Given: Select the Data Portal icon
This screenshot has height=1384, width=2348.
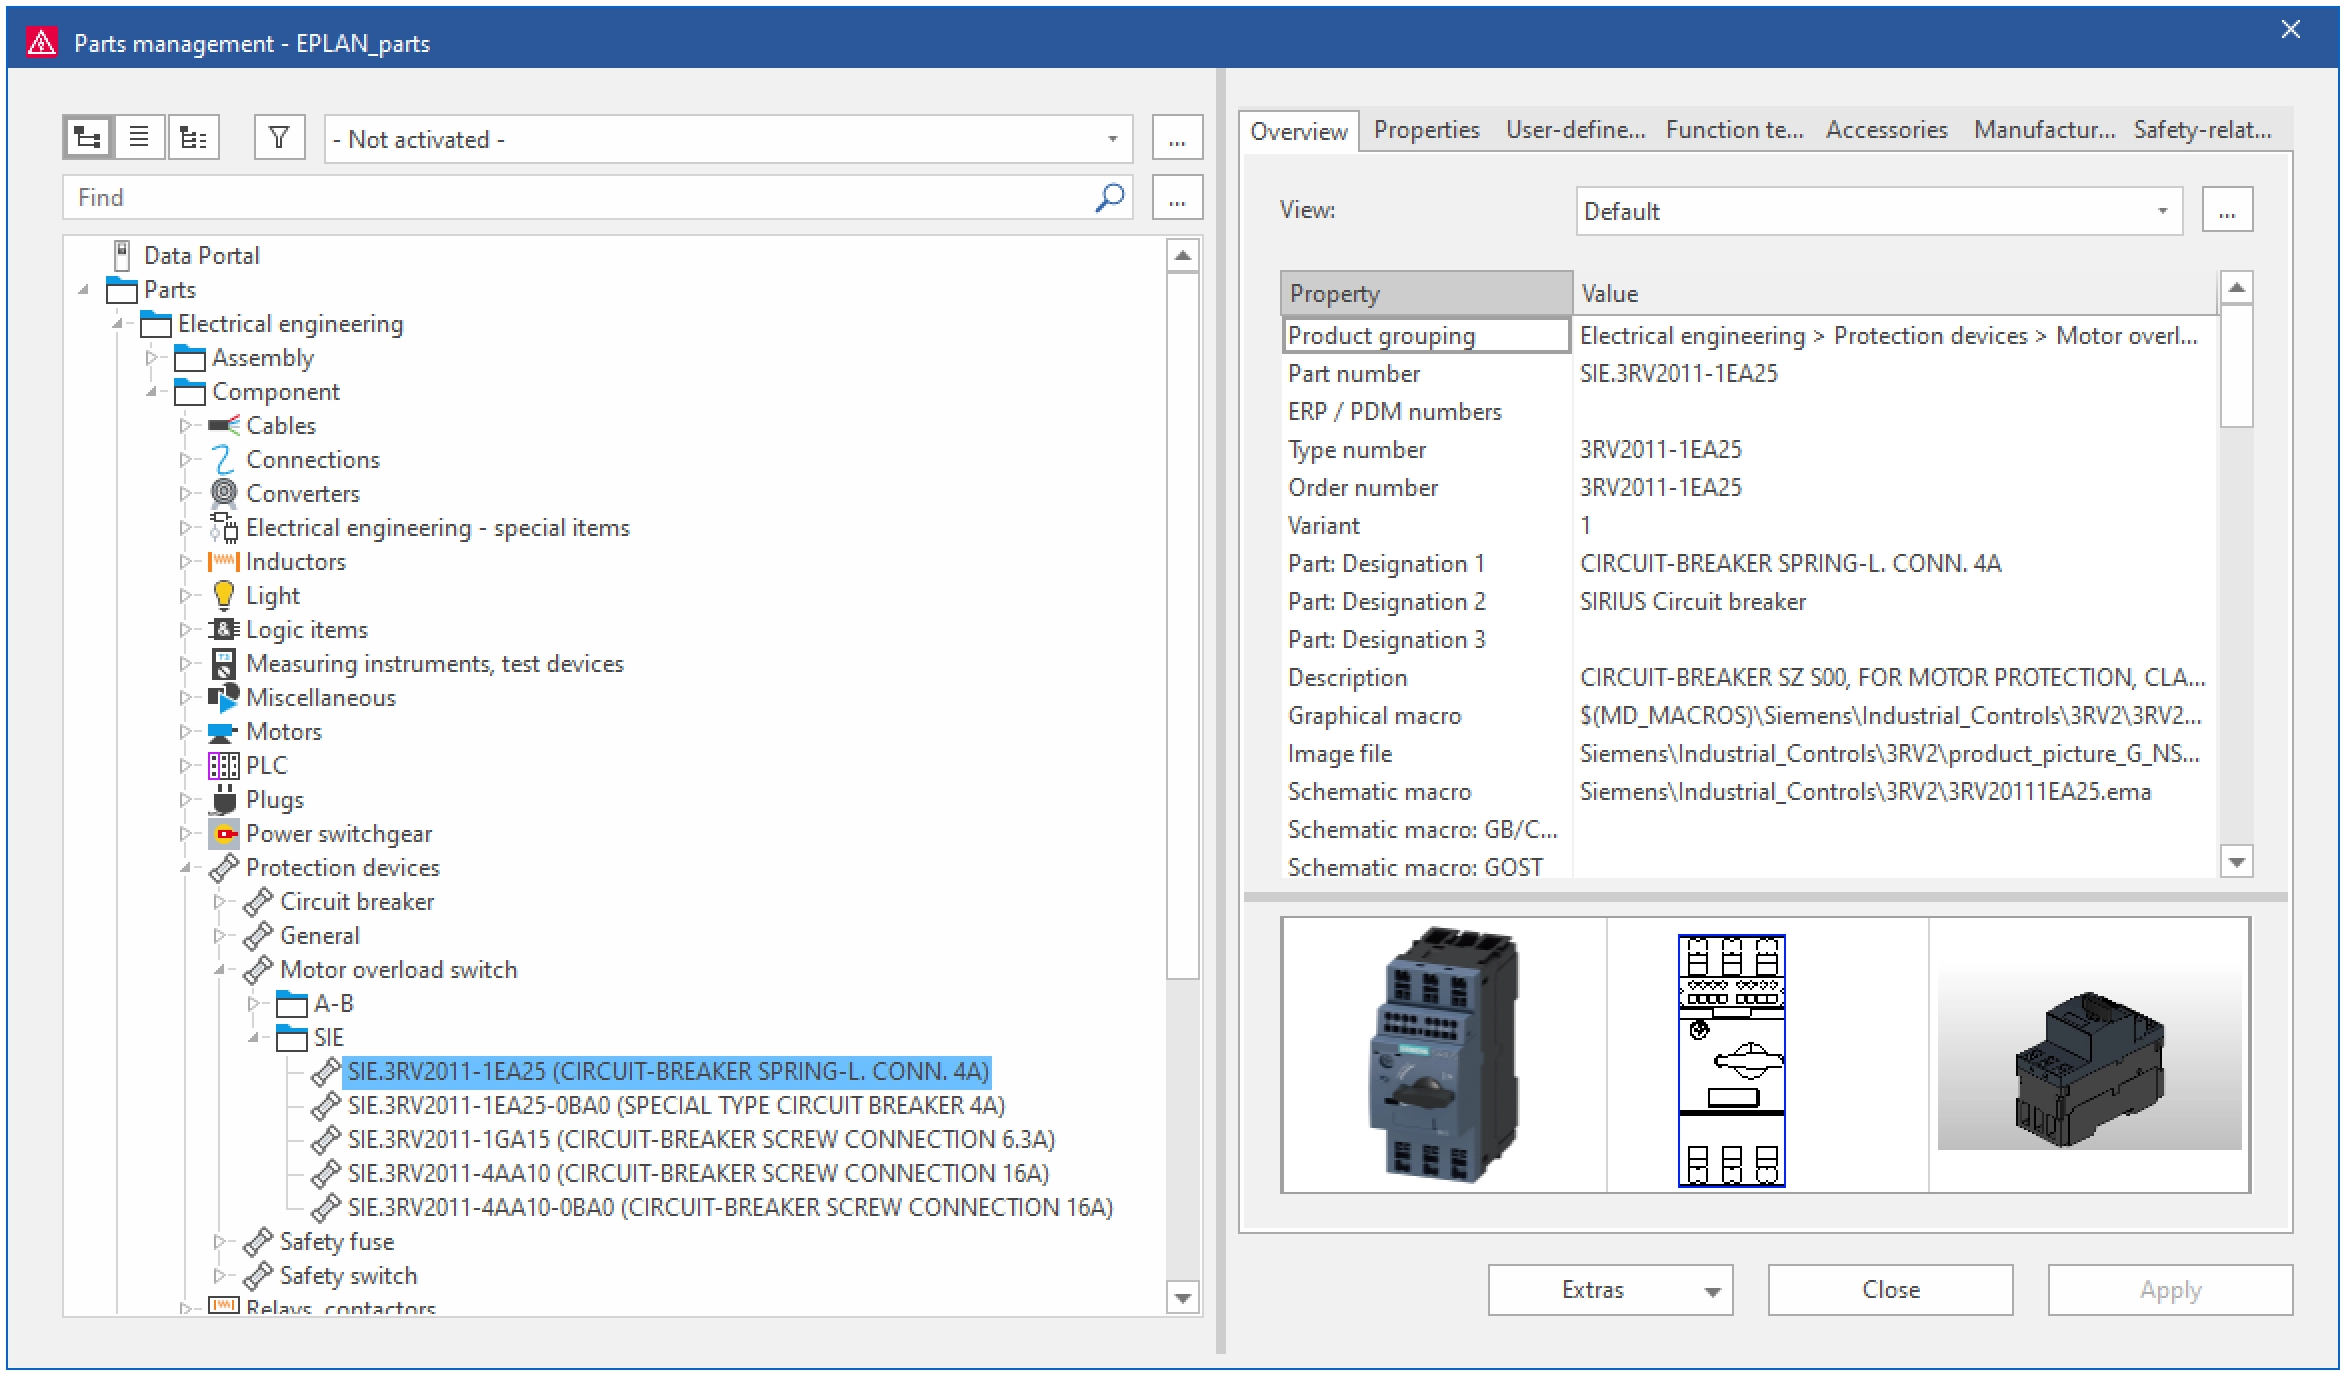Looking at the screenshot, I should (122, 255).
